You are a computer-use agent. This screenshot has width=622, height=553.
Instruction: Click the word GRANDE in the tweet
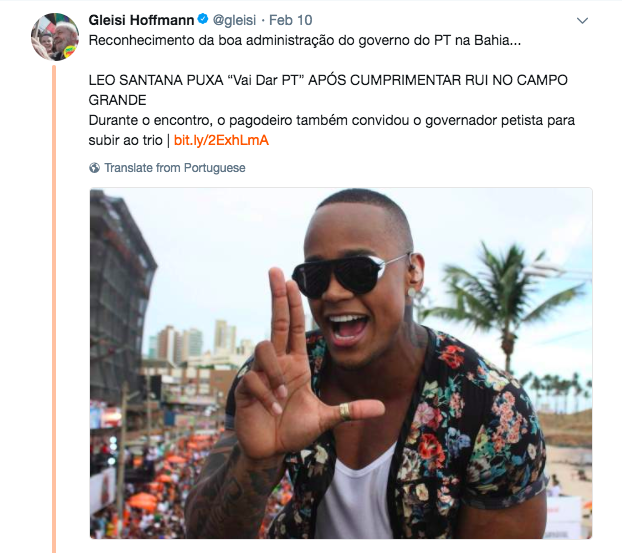(x=117, y=100)
